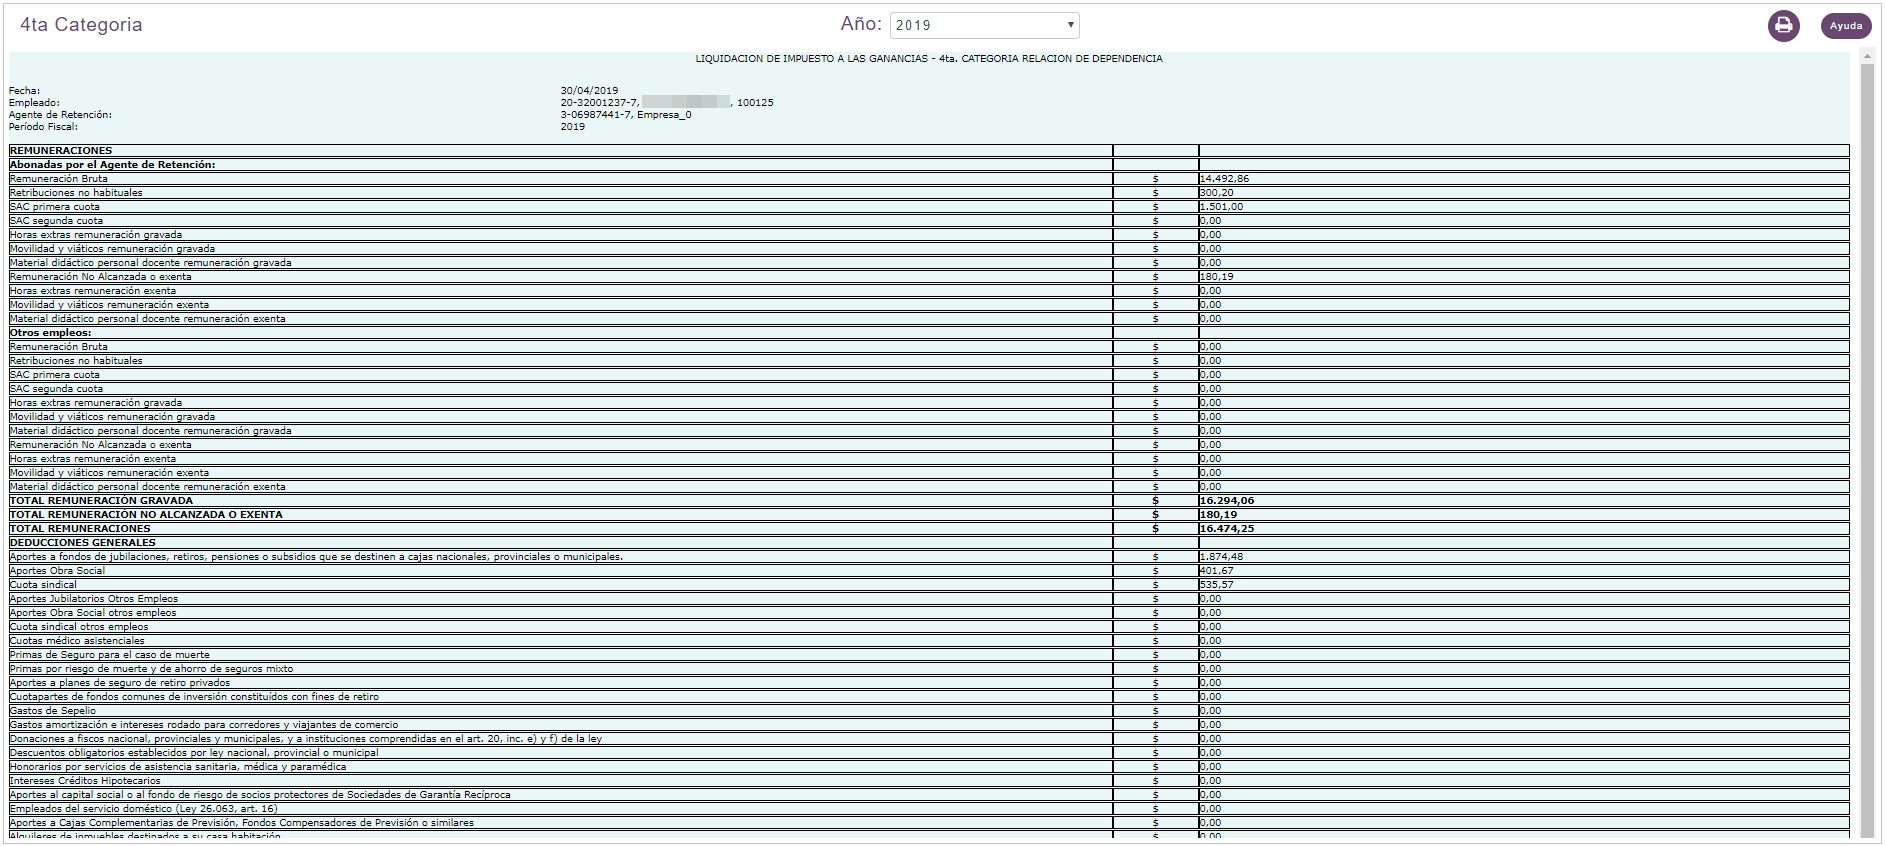Click the Empleados del servicio doméstico label

point(143,809)
